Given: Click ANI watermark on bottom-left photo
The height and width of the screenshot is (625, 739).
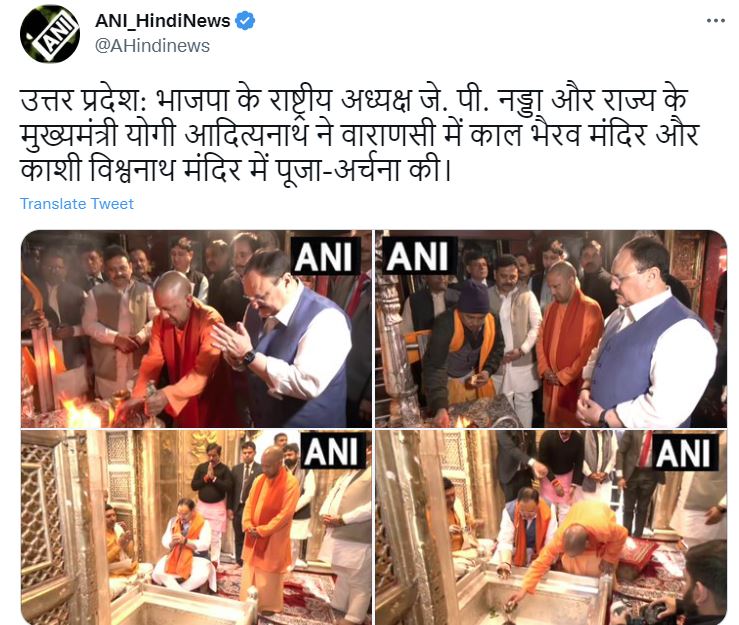Looking at the screenshot, I should (333, 451).
